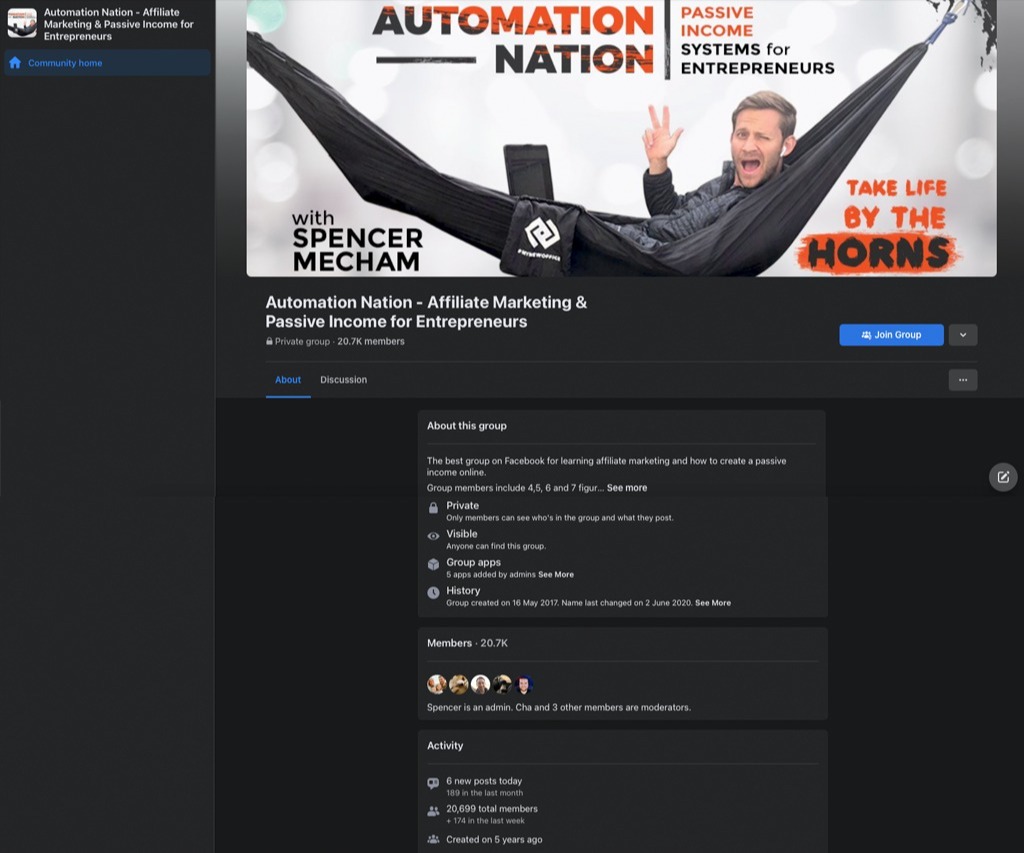Viewport: 1024px width, 853px height.
Task: Click the 'Visible' label
Action: pyautogui.click(x=462, y=534)
